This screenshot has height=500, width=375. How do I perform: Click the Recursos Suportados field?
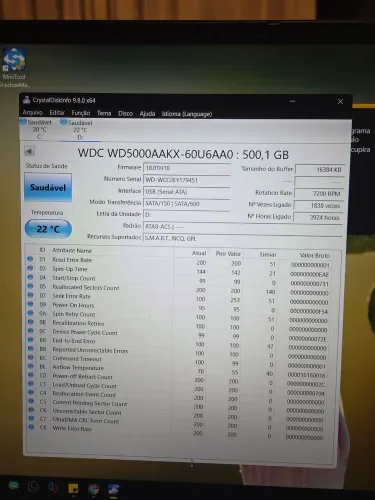(243, 239)
